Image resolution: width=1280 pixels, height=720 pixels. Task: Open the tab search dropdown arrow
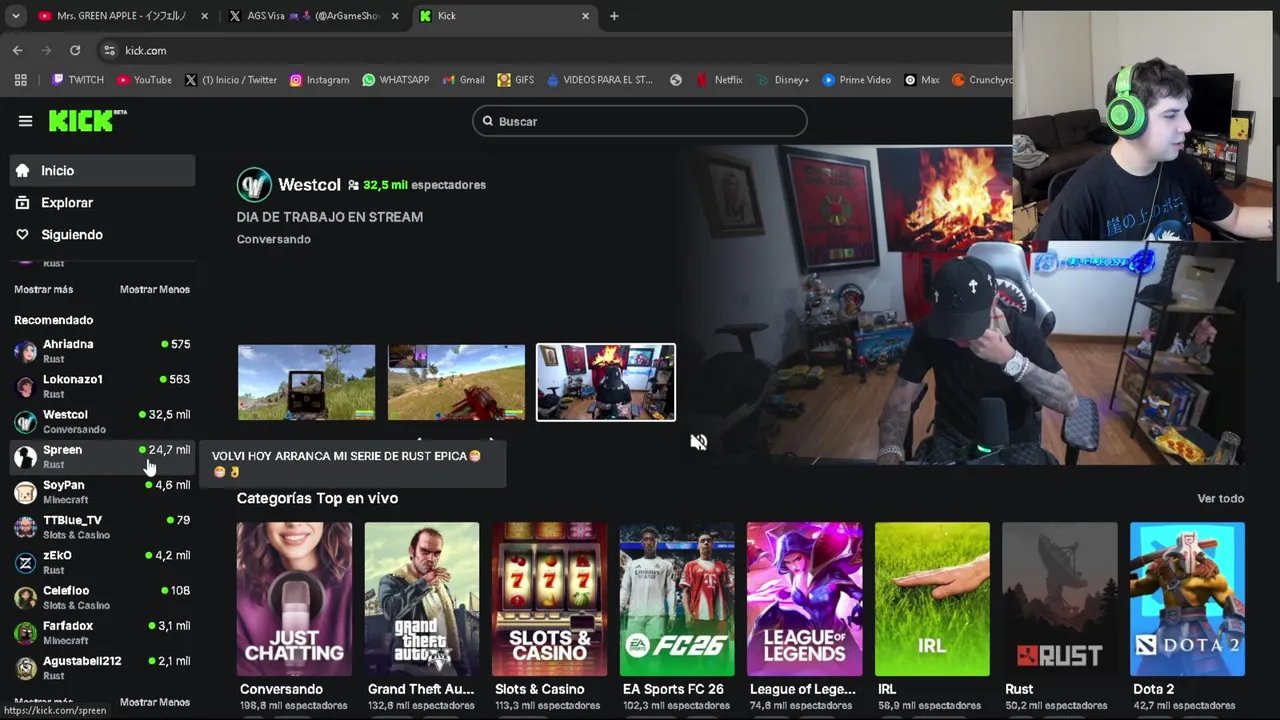[17, 16]
